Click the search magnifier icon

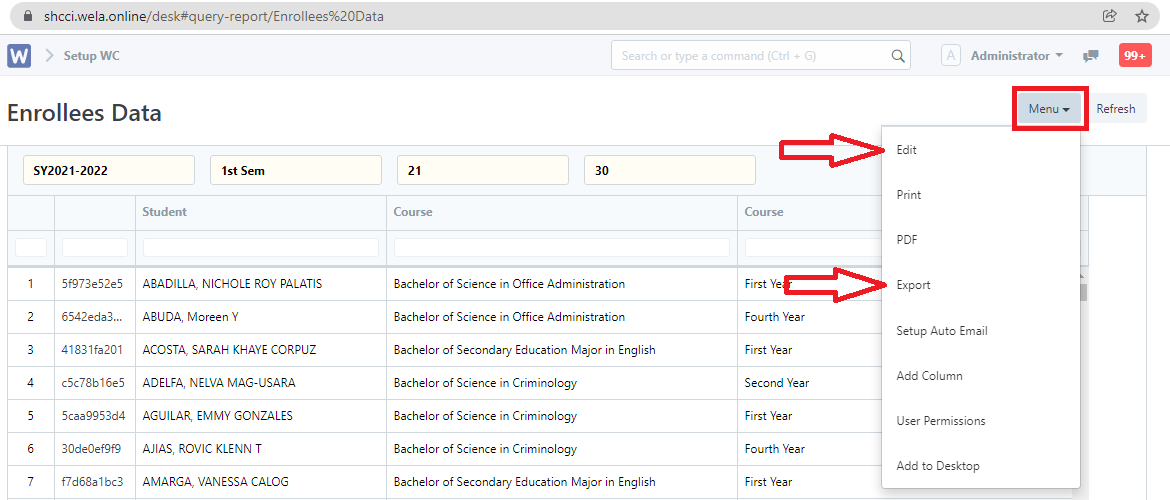(x=898, y=56)
